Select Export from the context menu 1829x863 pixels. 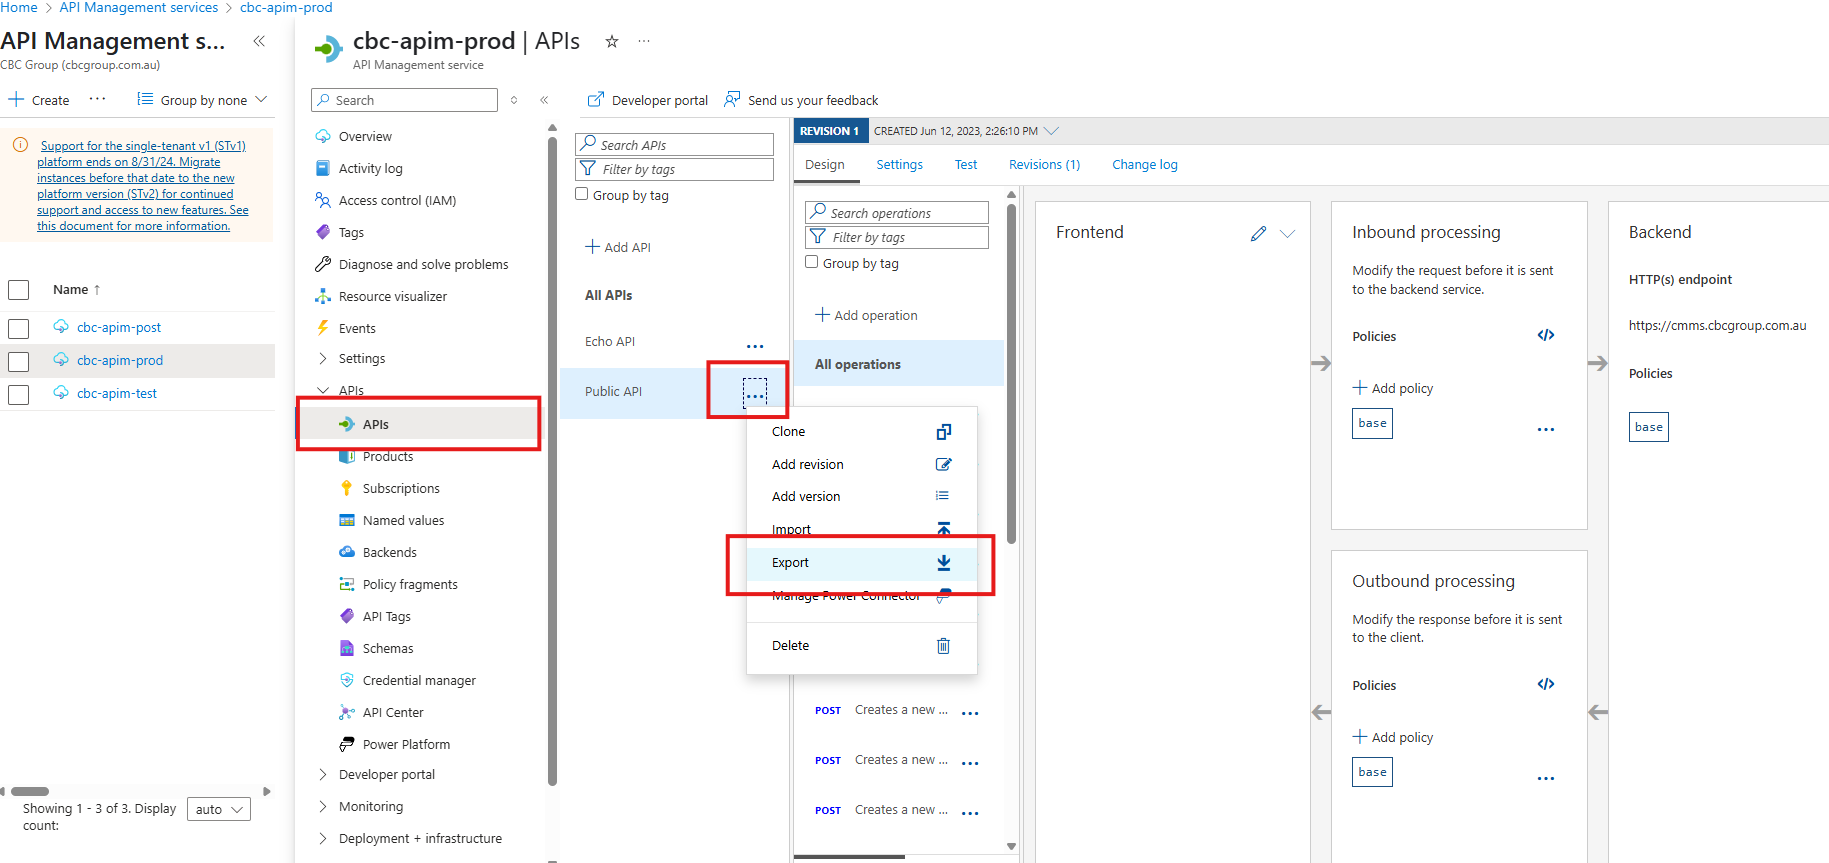coord(790,563)
